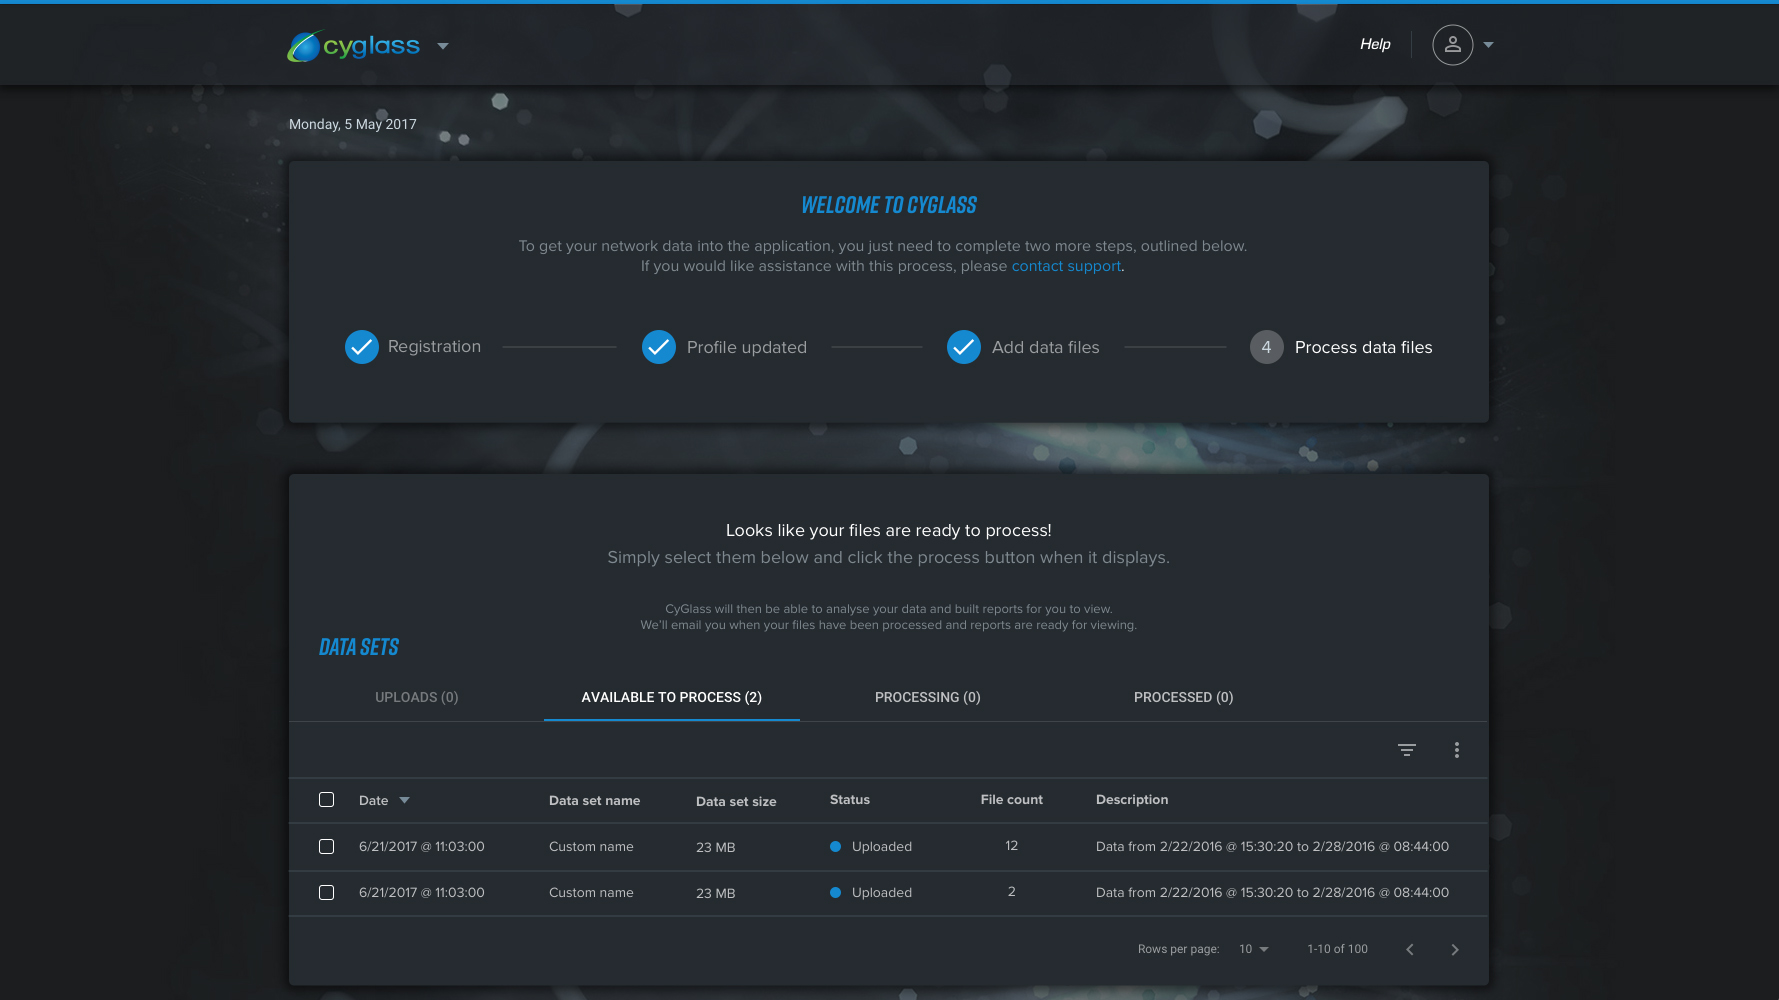Open the user profile avatar icon
The height and width of the screenshot is (1000, 1779).
pyautogui.click(x=1452, y=45)
